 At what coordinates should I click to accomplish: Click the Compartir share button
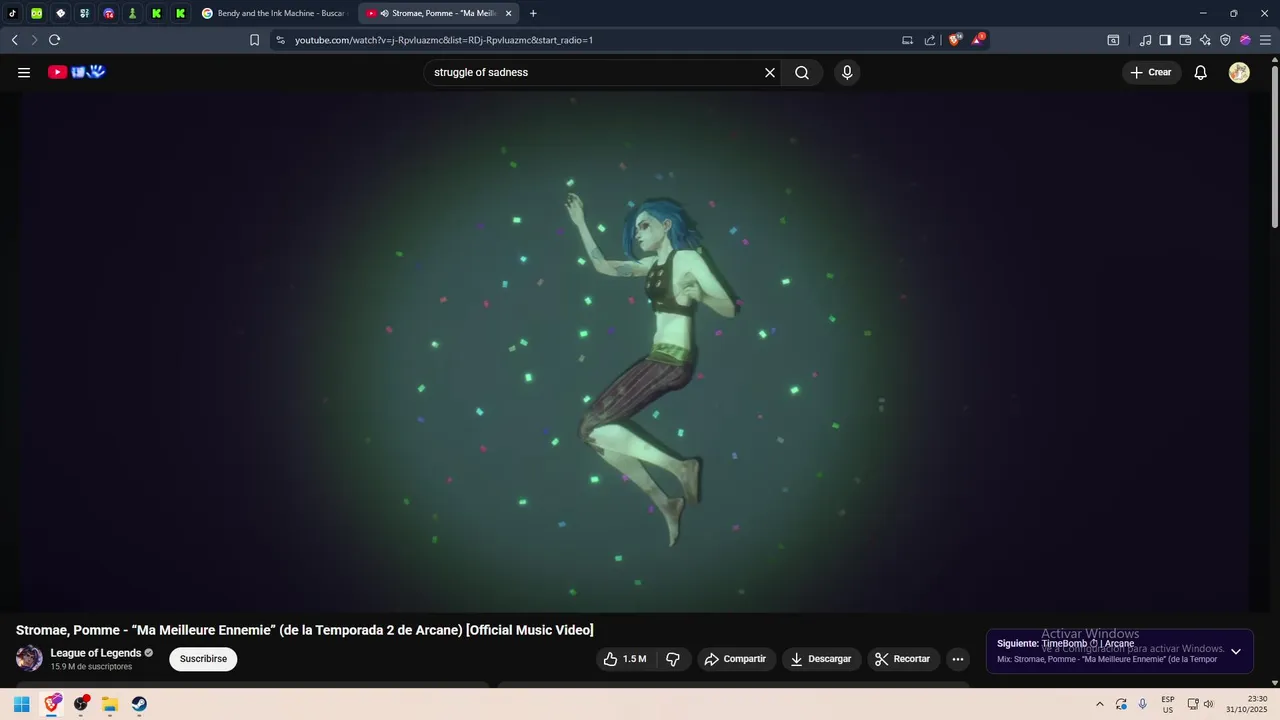735,659
